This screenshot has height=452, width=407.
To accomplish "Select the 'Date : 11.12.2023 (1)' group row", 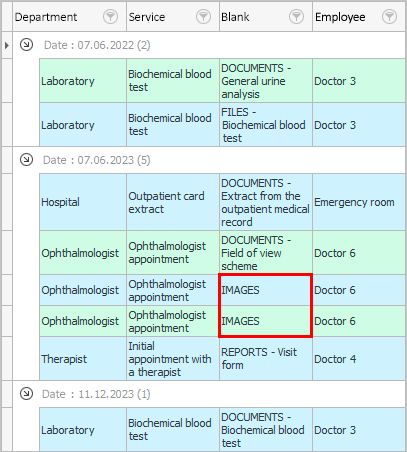I will 209,394.
